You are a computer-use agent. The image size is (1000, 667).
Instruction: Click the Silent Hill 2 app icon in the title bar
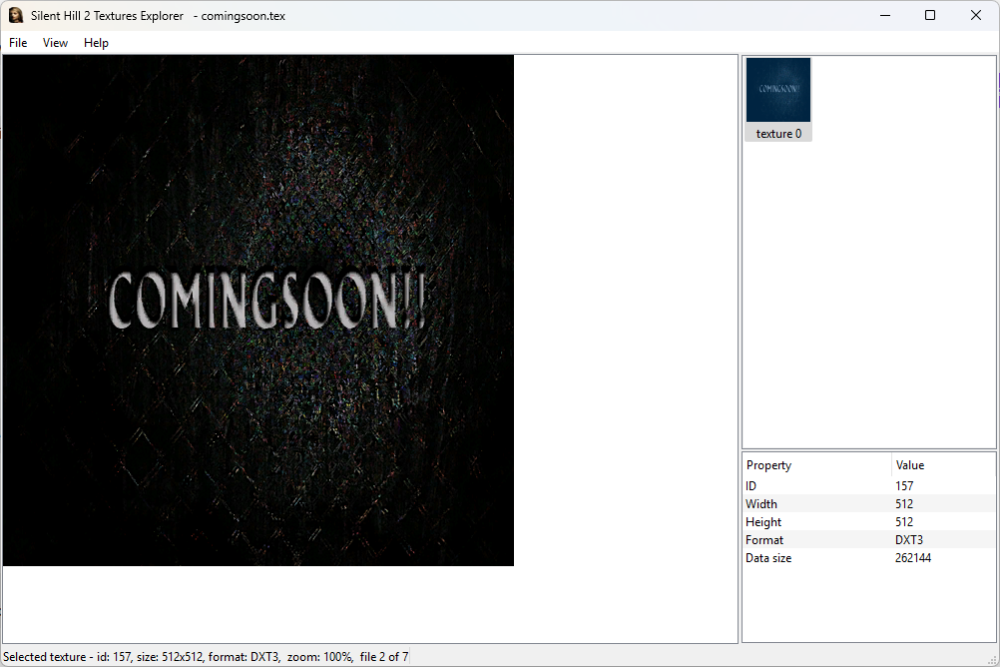point(15,15)
